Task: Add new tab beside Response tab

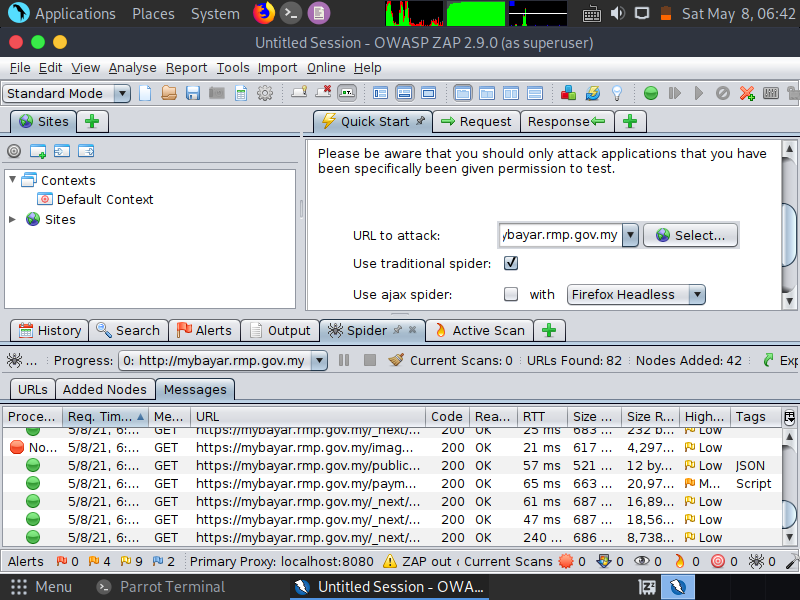Action: pyautogui.click(x=630, y=121)
